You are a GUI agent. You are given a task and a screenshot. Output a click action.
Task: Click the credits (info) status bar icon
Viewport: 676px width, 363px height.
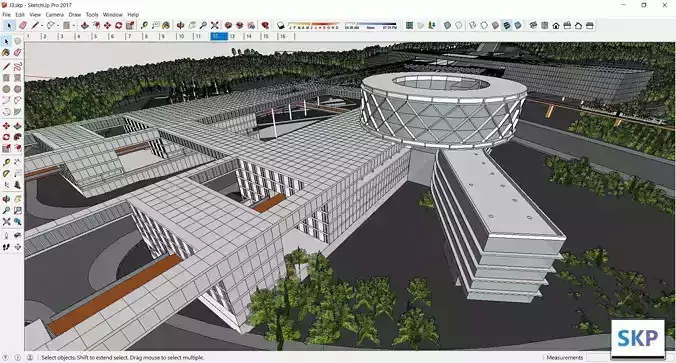click(18, 357)
